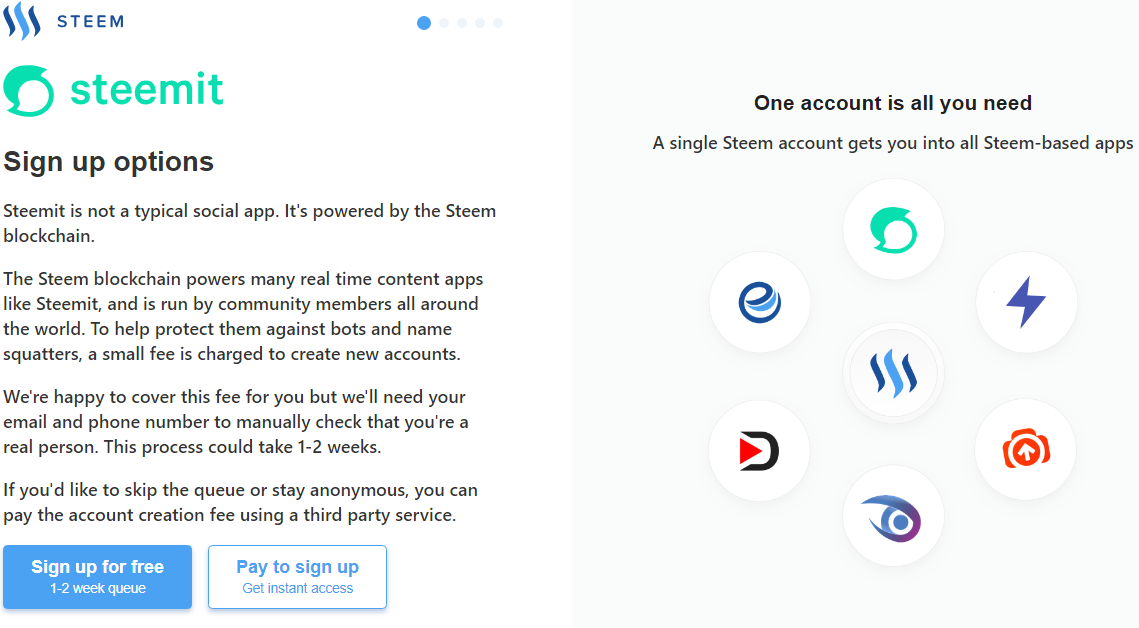This screenshot has height=628, width=1139.
Task: Select the first active blue step dot
Action: coord(424,23)
